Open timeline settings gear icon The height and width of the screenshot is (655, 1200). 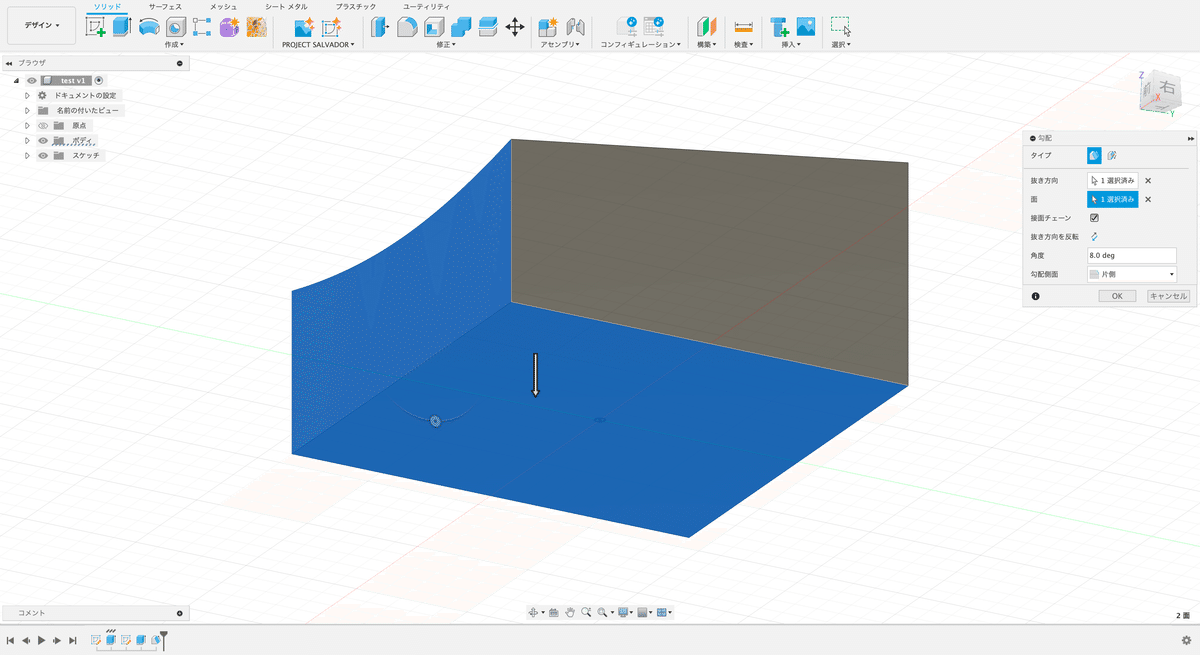[1186, 640]
